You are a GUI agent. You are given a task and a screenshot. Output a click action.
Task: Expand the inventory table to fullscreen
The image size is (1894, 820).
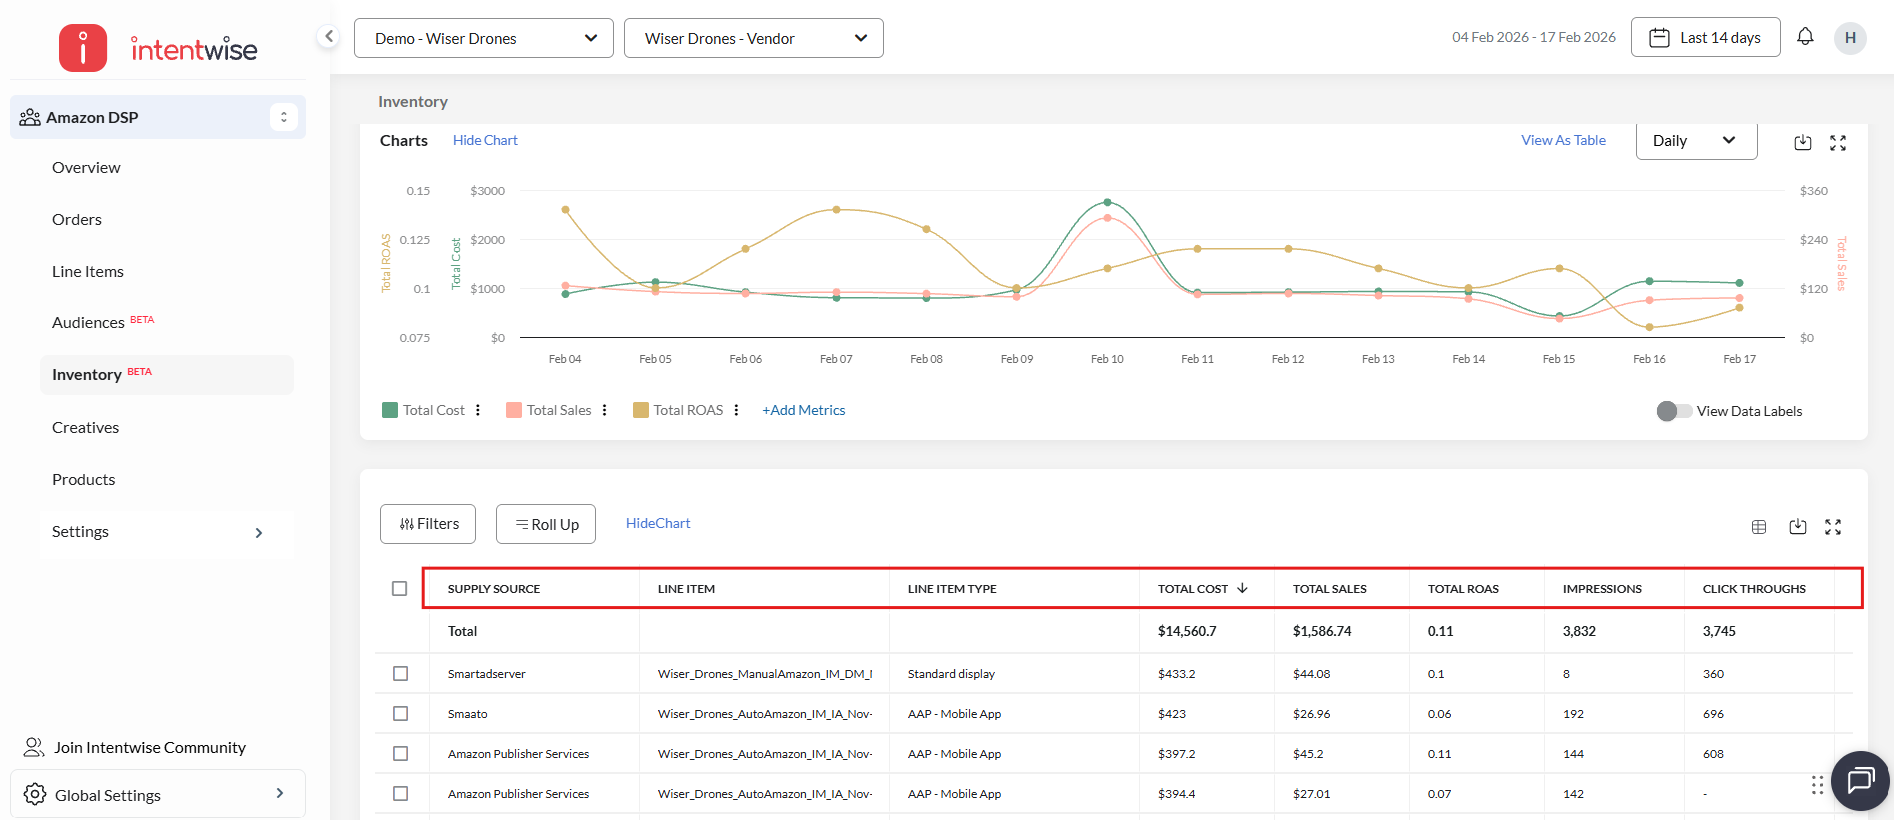click(1833, 527)
